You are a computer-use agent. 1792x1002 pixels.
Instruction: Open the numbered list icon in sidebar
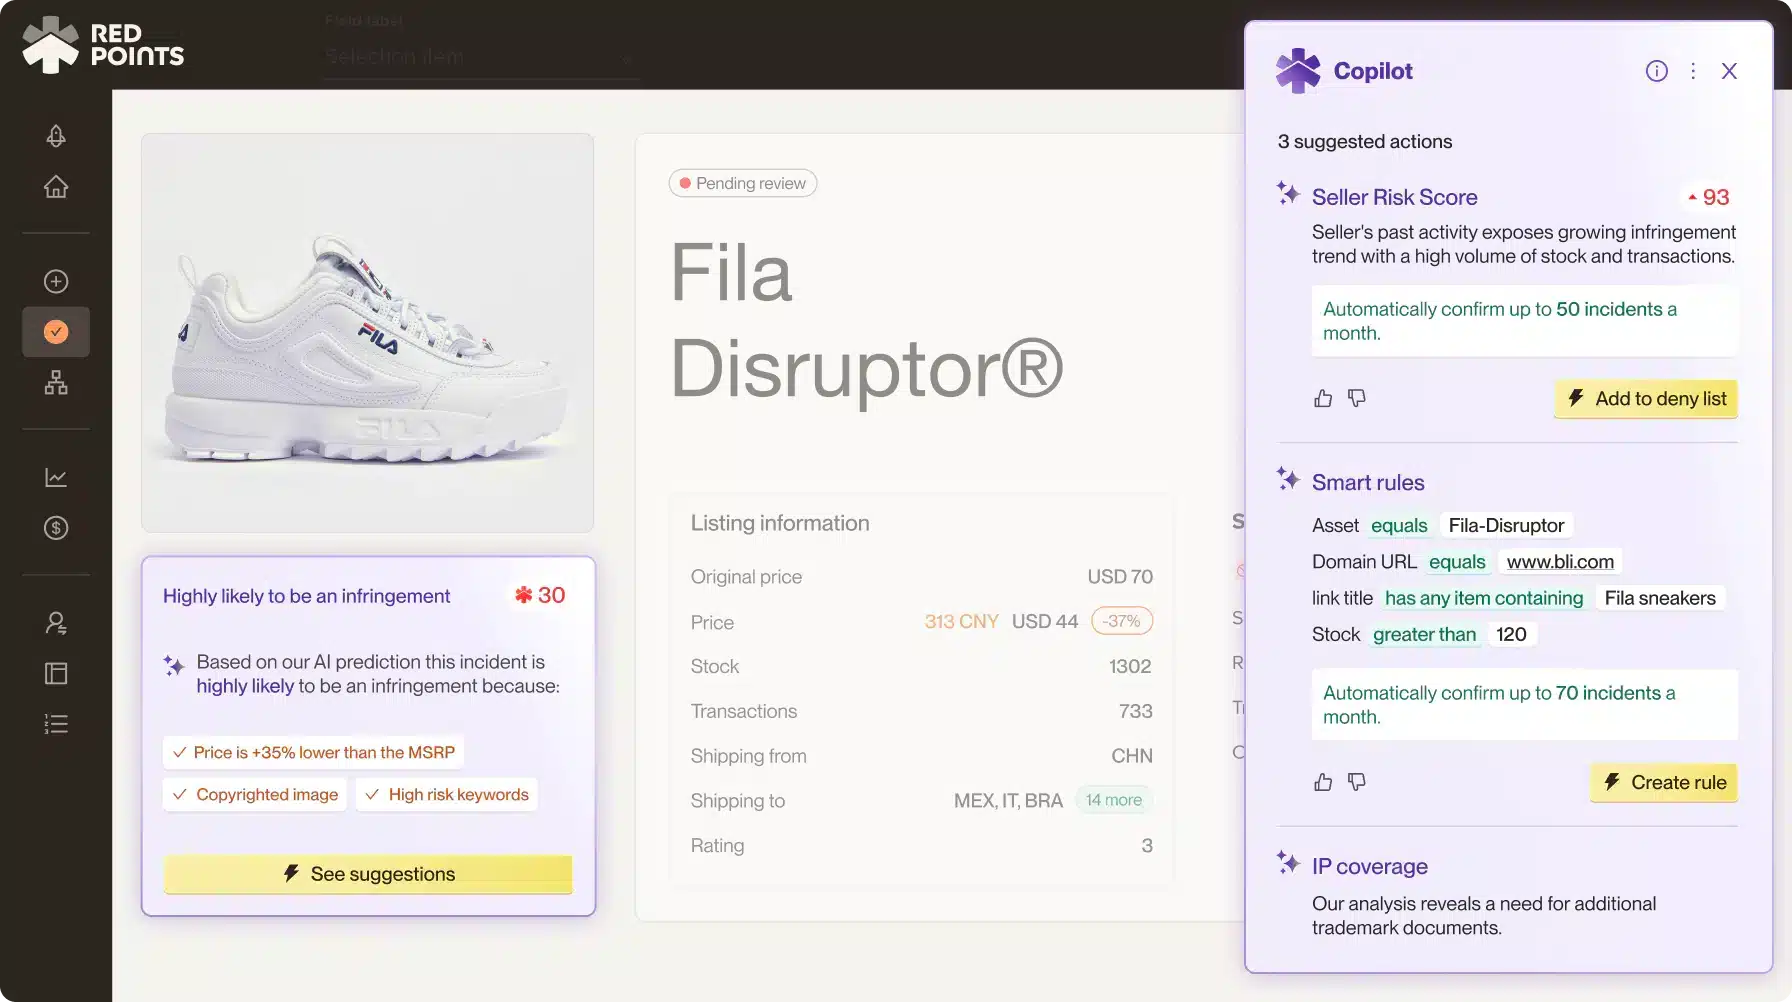(56, 724)
